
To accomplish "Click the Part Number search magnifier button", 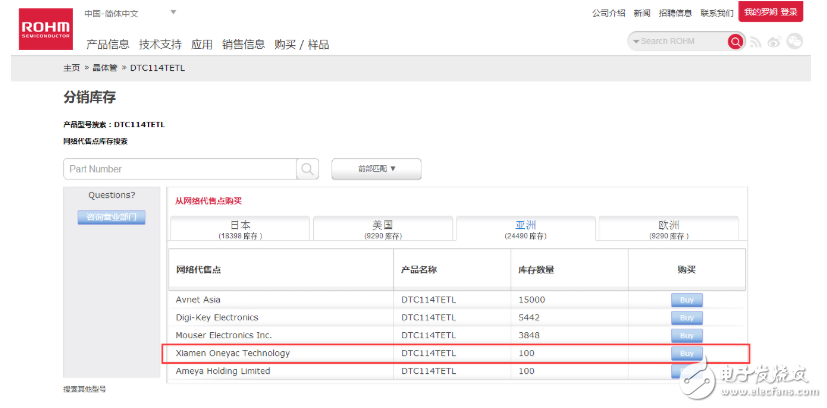I will (307, 169).
